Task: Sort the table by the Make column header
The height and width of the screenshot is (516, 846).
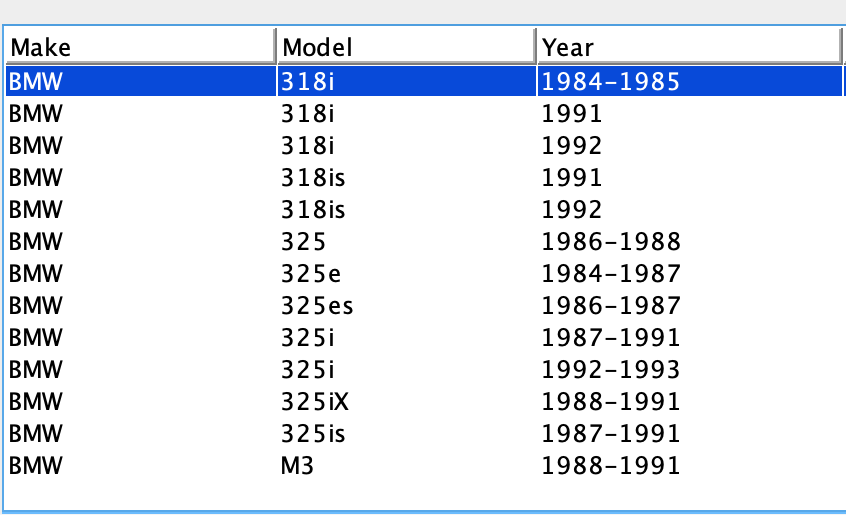Action: pos(140,47)
